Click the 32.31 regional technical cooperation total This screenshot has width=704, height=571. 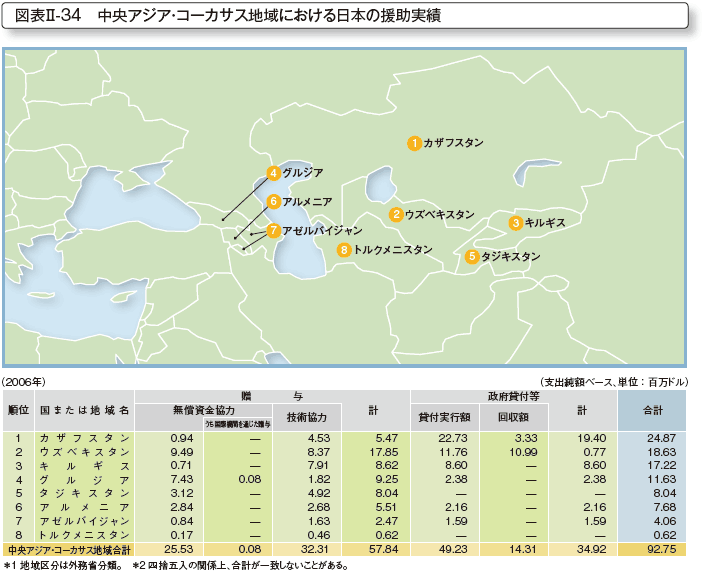coord(316,549)
